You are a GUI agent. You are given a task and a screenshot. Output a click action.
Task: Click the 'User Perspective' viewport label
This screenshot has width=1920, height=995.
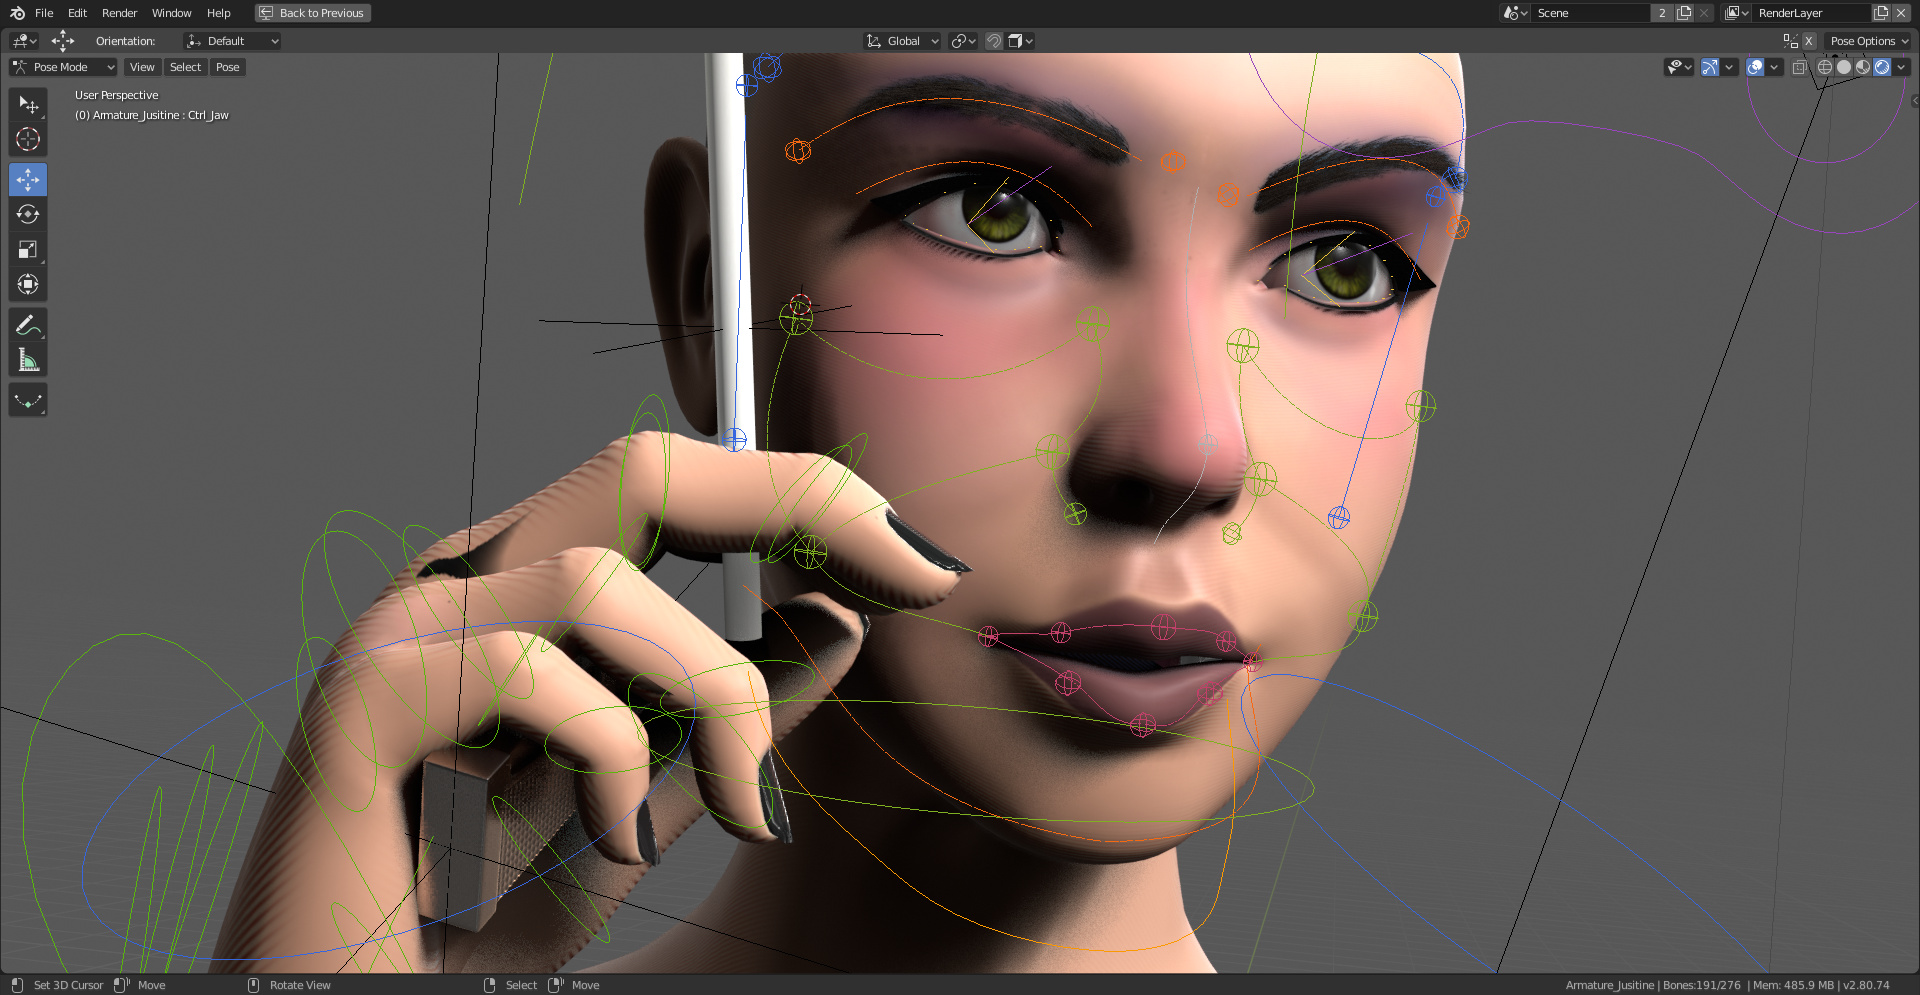pyautogui.click(x=116, y=95)
